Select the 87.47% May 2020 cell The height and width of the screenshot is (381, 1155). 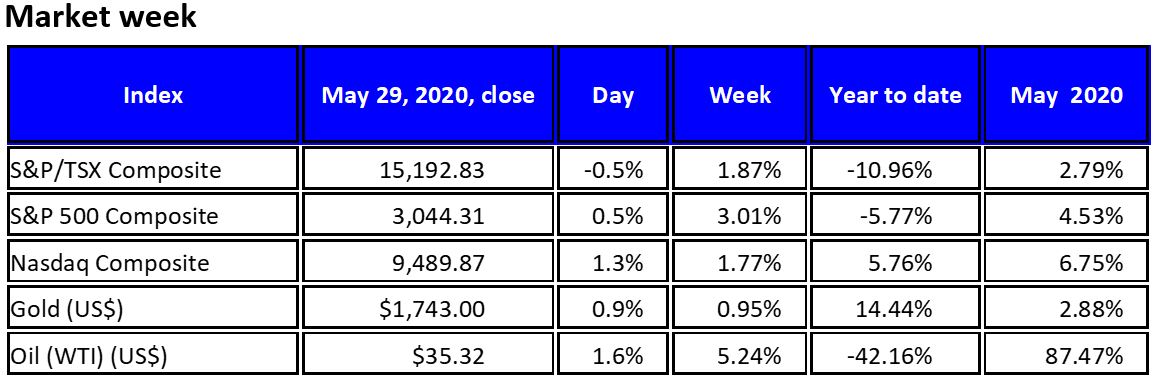coord(1067,355)
